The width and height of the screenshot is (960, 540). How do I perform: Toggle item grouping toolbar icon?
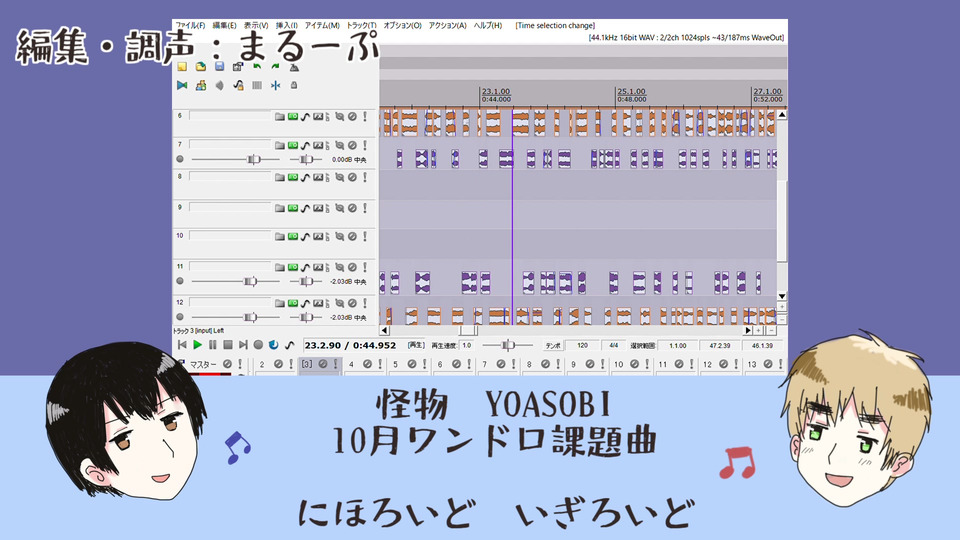(201, 85)
